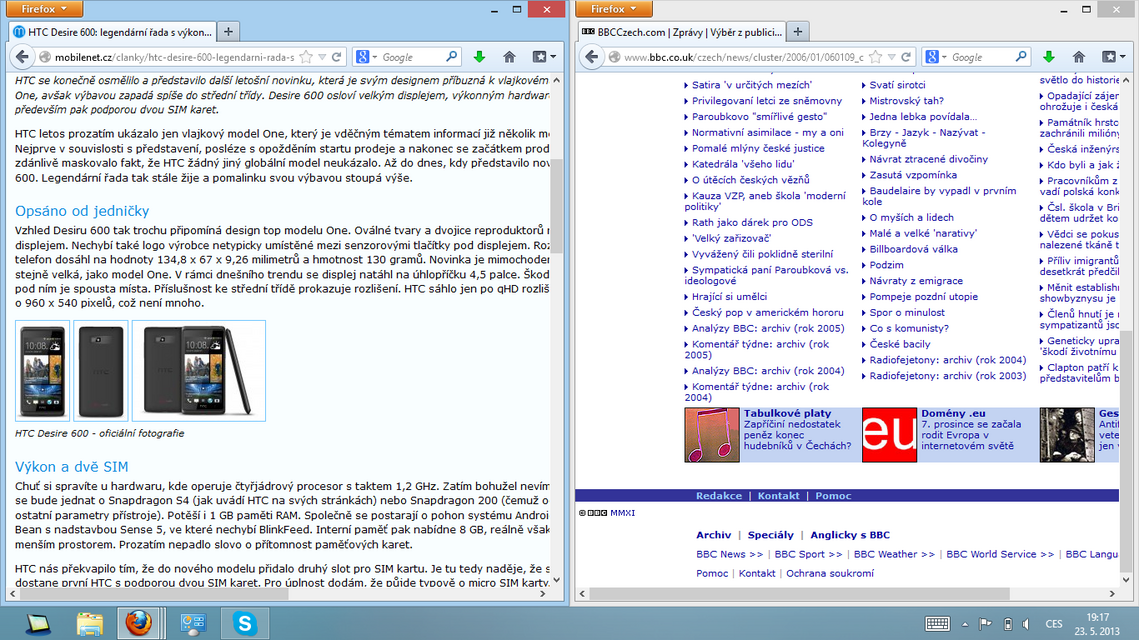Reload the mobilenet.cz page
The image size is (1139, 640).
click(x=337, y=57)
